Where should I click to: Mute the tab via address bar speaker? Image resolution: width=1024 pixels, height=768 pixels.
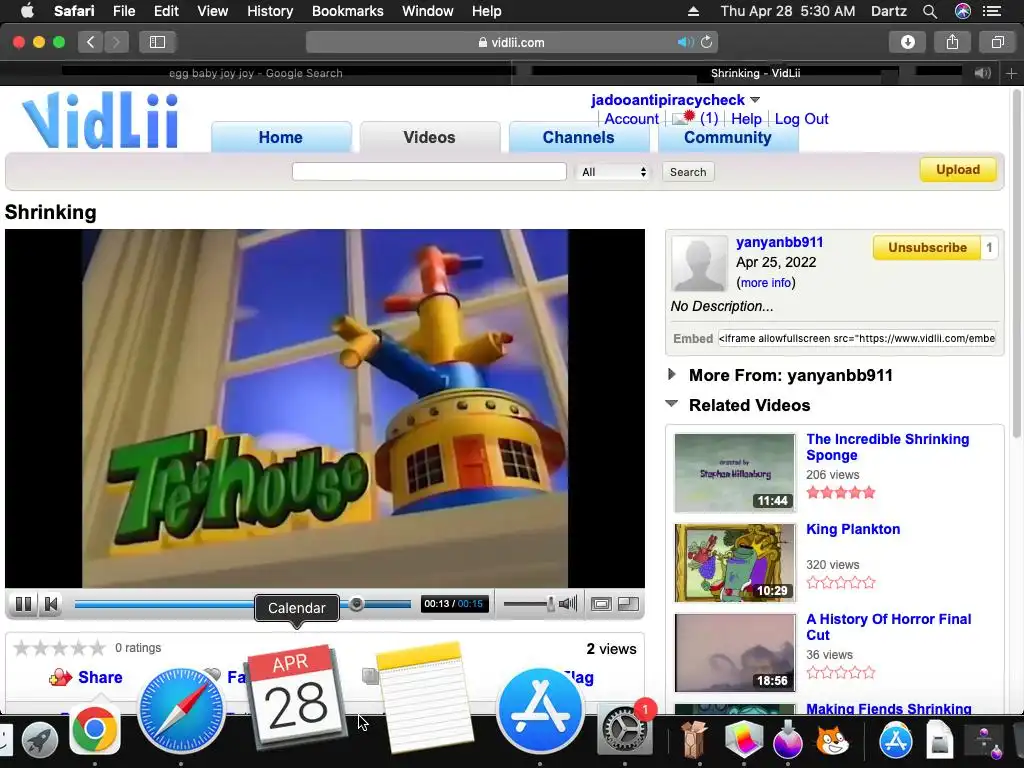(685, 42)
